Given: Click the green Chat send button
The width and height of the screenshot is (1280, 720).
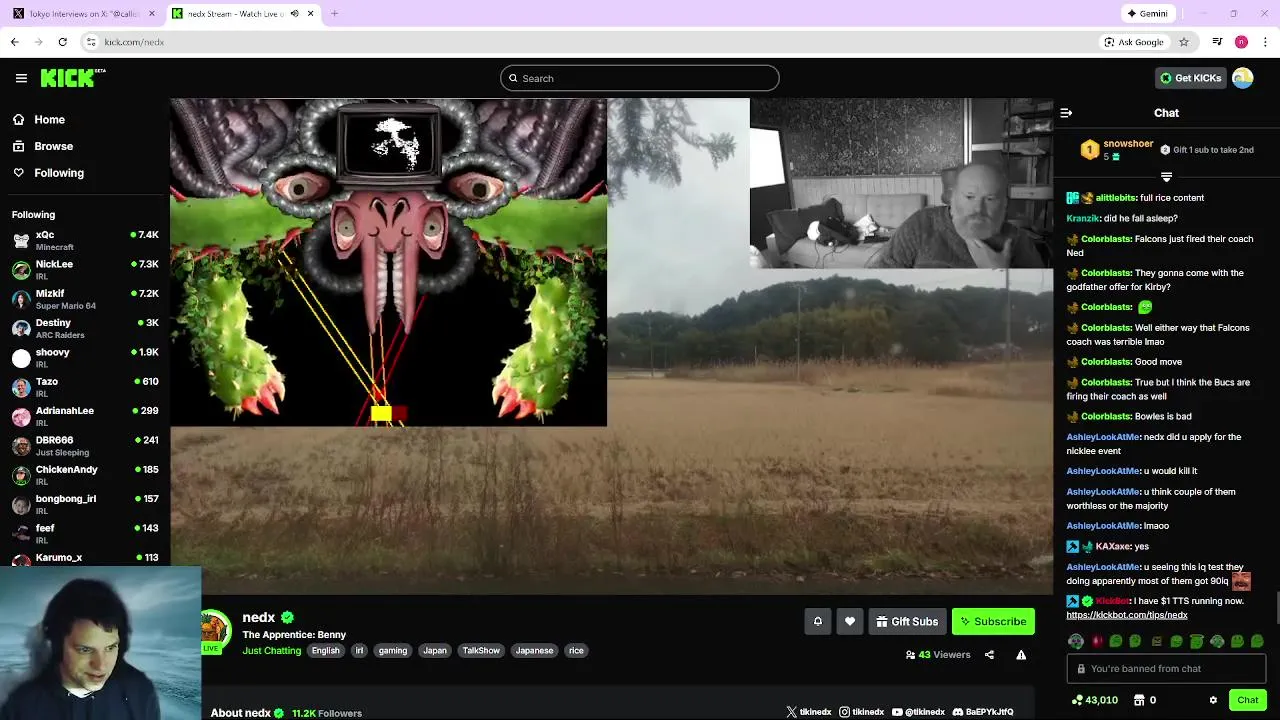Looking at the screenshot, I should tap(1247, 700).
